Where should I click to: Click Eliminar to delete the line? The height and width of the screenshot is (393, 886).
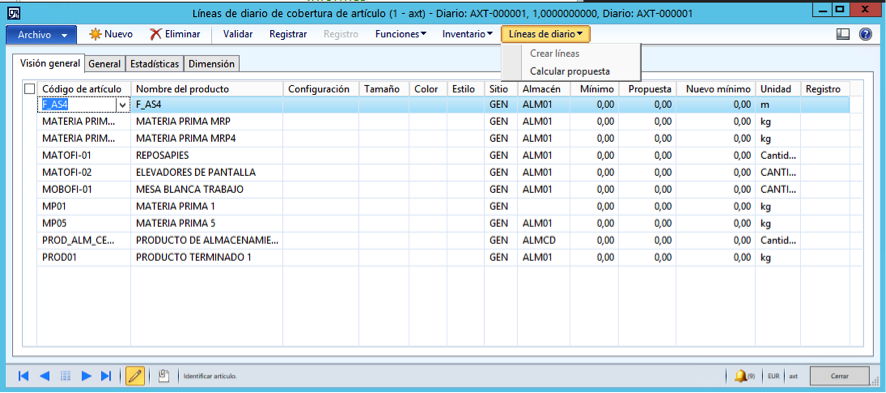click(x=175, y=34)
